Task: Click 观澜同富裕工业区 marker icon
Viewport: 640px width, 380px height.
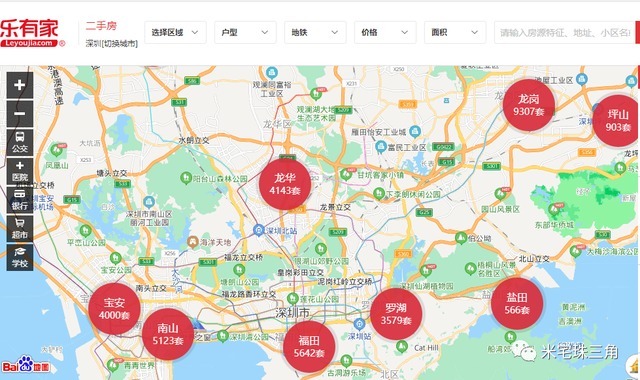Action: point(271,73)
